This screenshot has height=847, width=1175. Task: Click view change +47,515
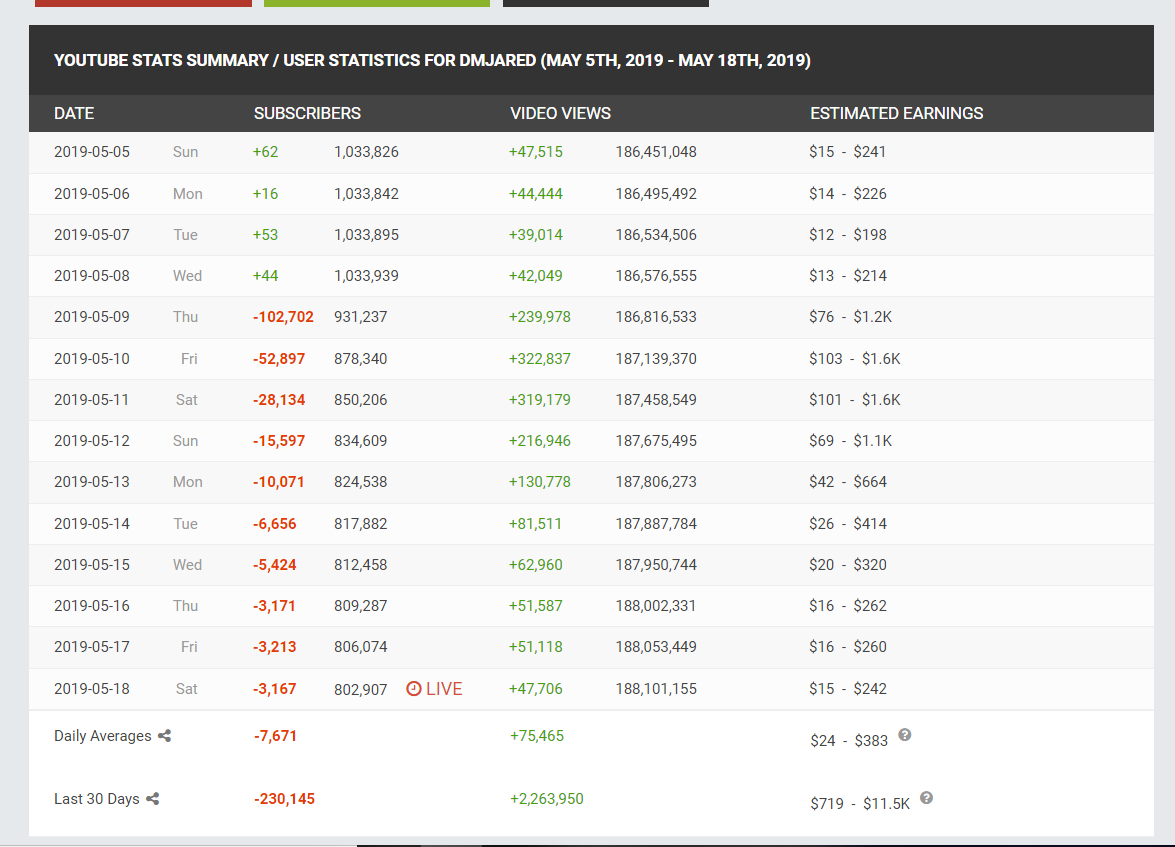point(536,152)
